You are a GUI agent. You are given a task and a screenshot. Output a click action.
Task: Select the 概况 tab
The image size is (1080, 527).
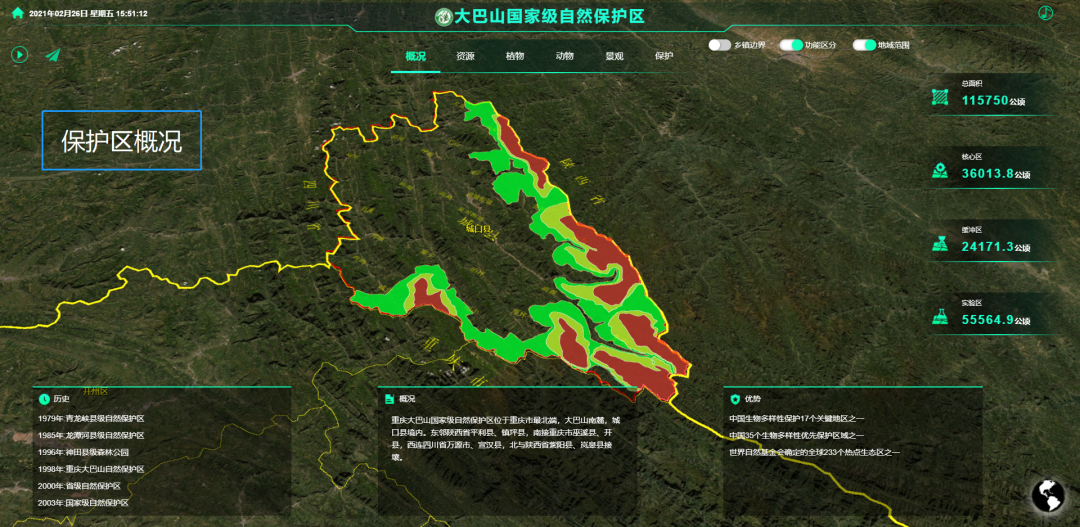415,56
